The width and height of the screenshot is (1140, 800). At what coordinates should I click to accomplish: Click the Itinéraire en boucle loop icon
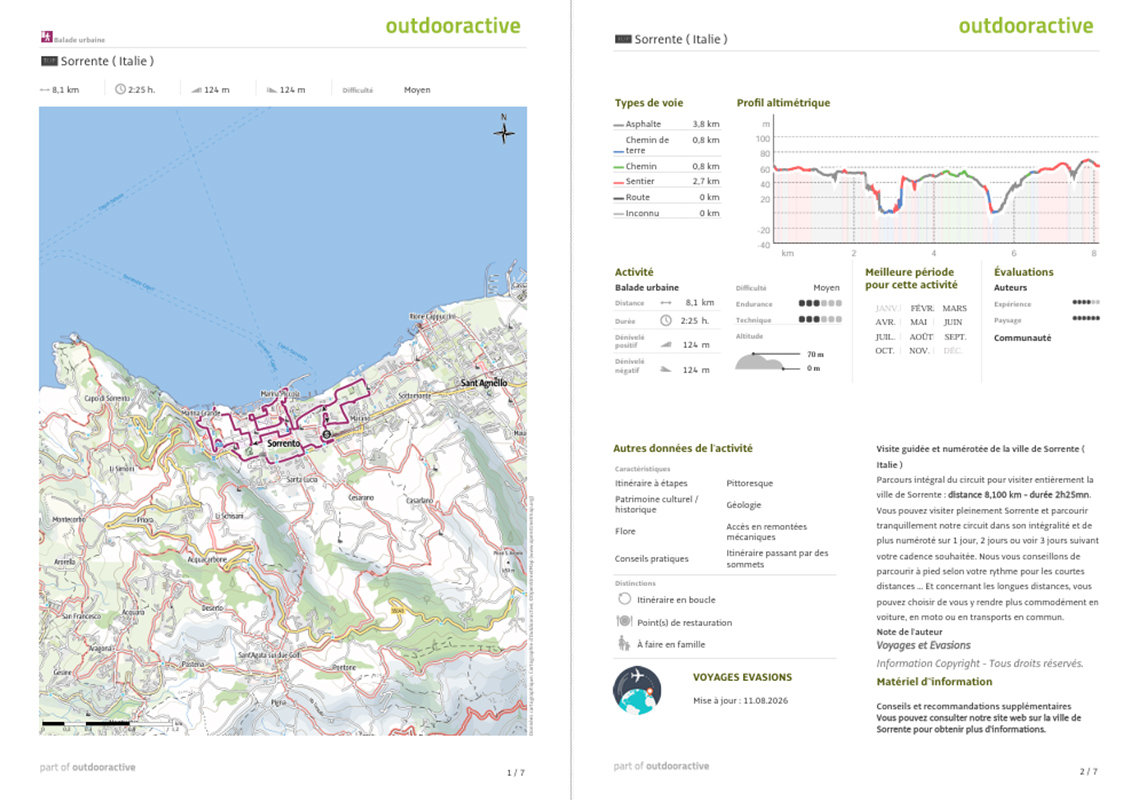pyautogui.click(x=624, y=599)
